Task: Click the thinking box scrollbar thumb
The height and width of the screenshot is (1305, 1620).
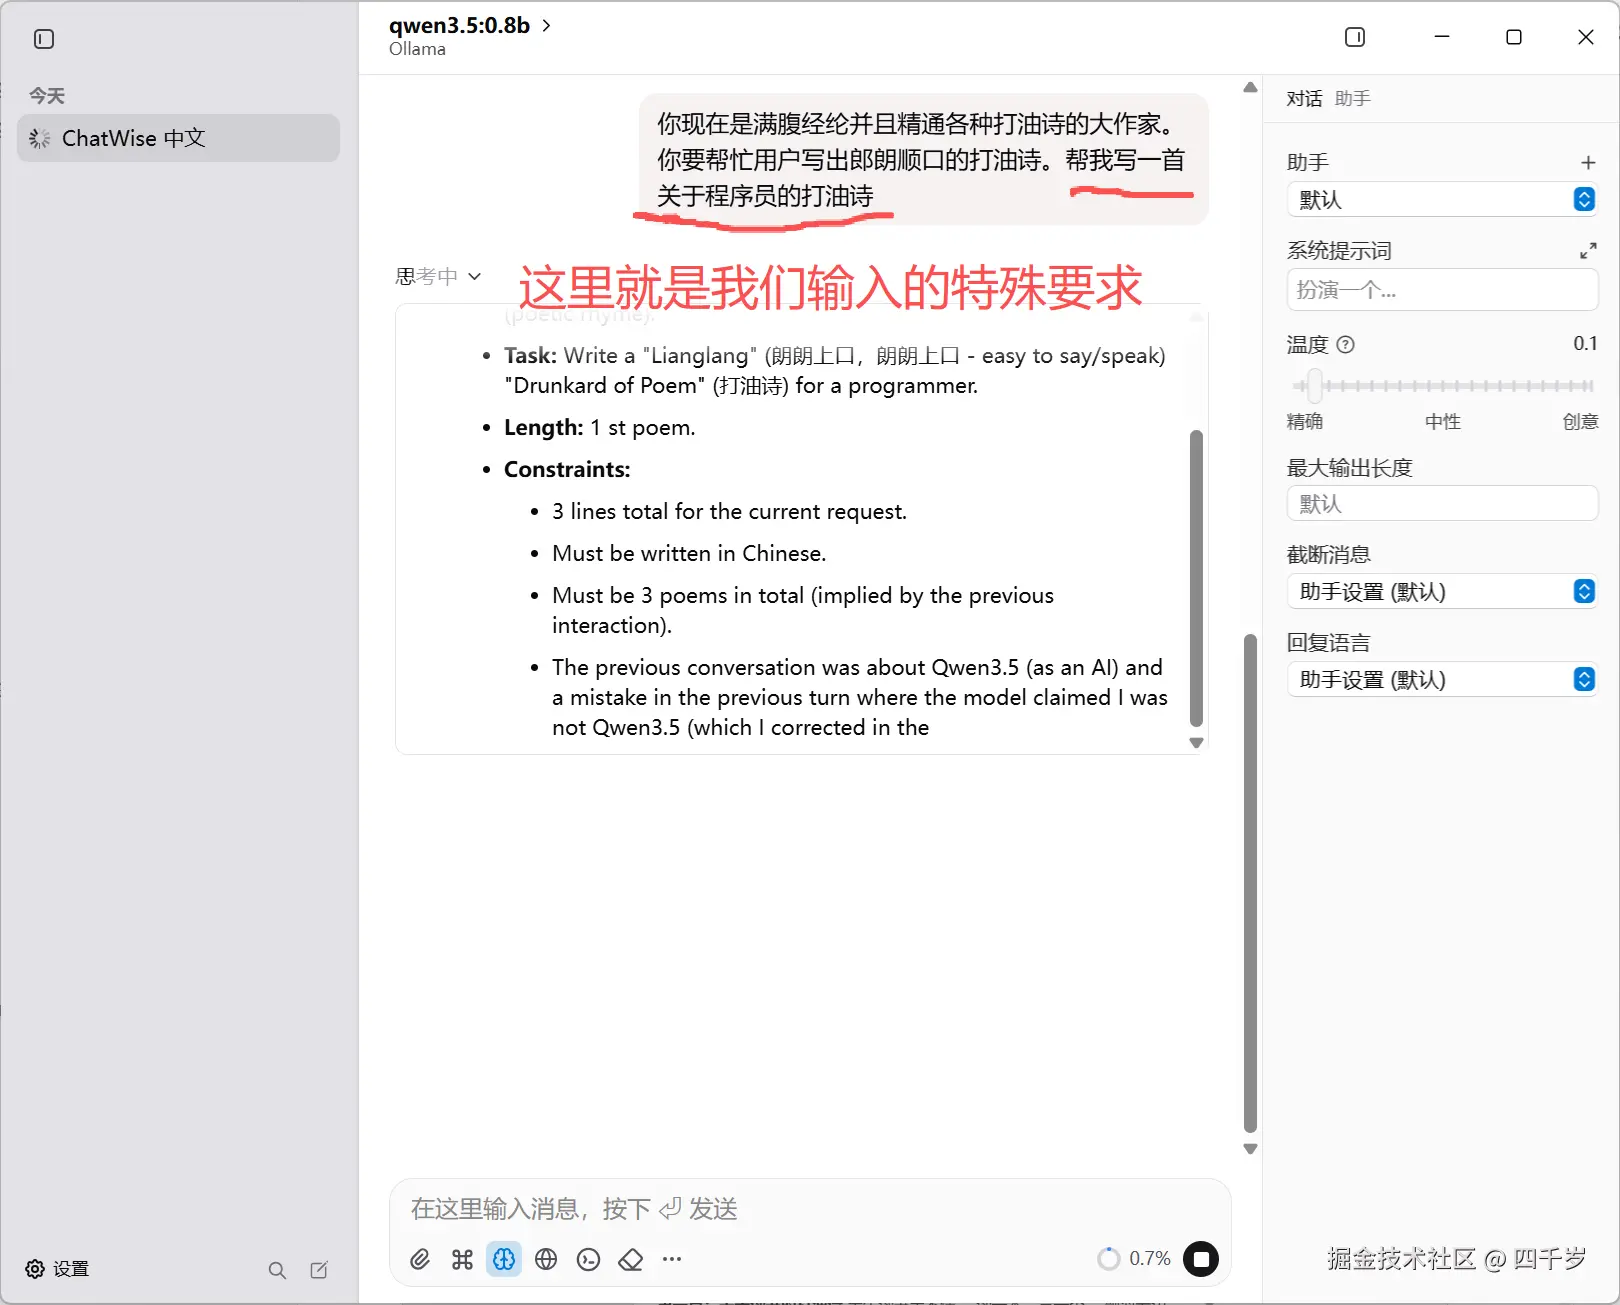Action: [x=1196, y=578]
